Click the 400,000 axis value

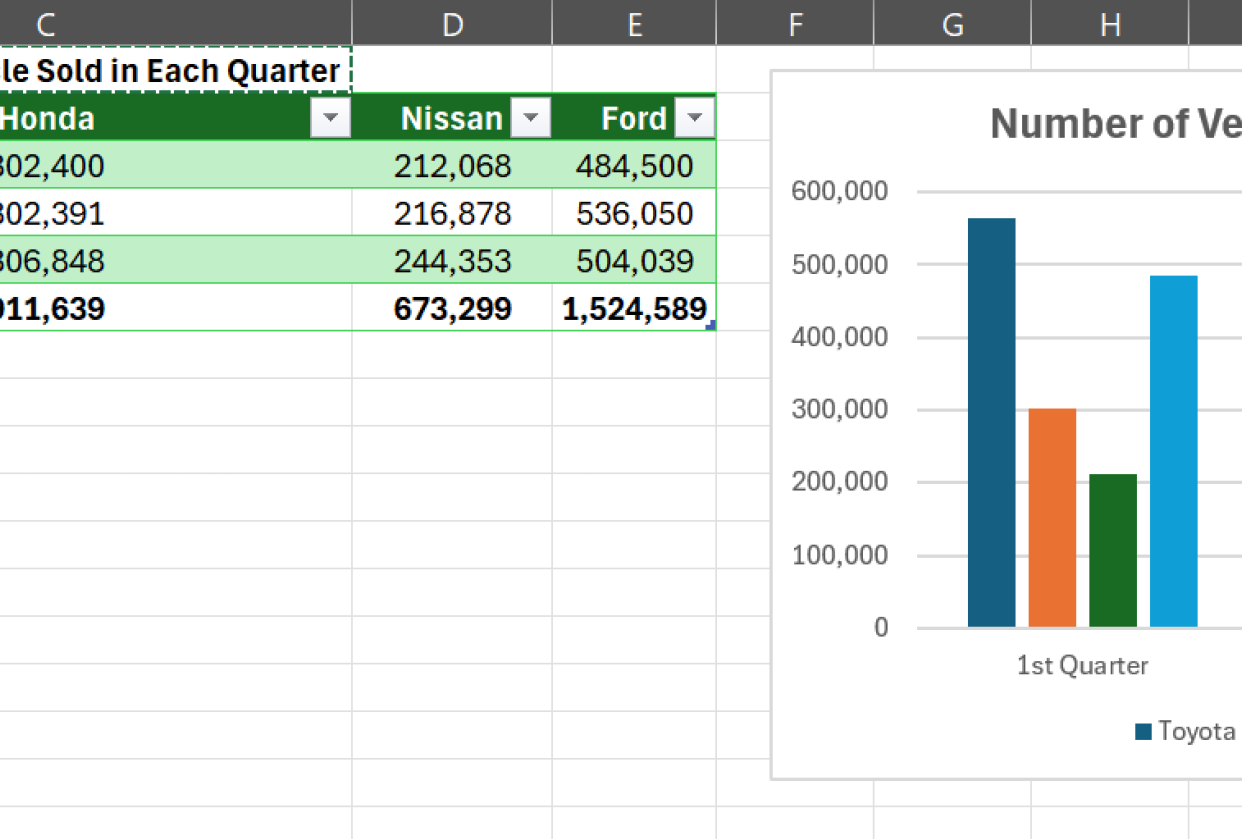point(839,337)
